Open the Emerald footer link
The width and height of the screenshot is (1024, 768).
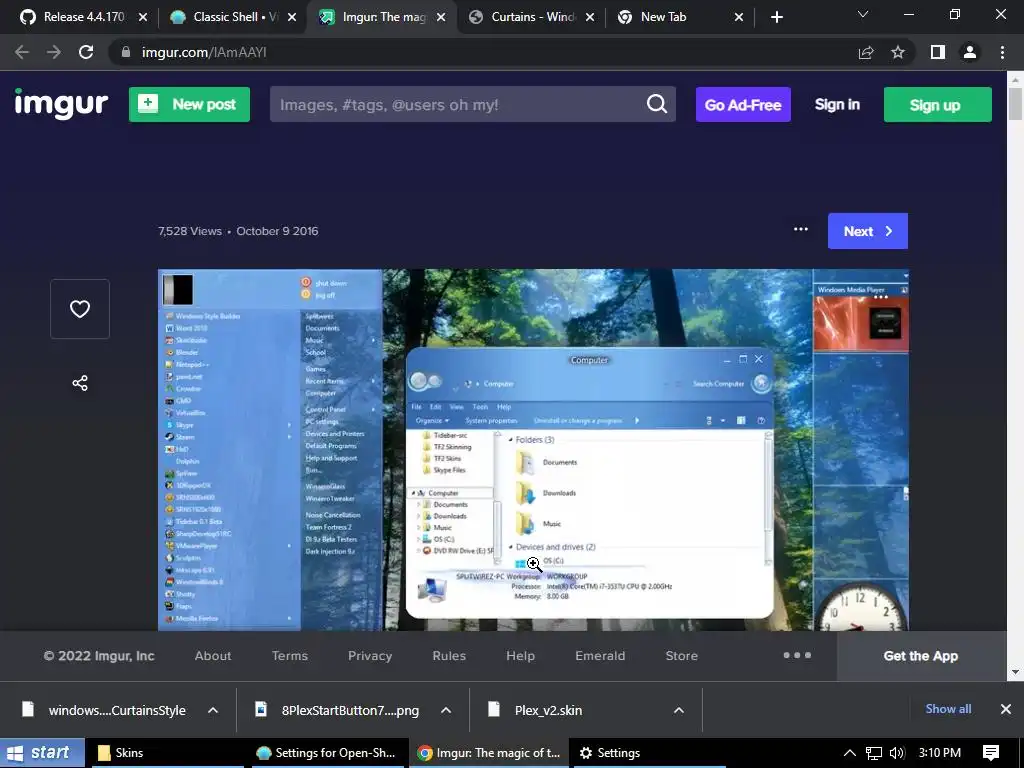click(600, 656)
